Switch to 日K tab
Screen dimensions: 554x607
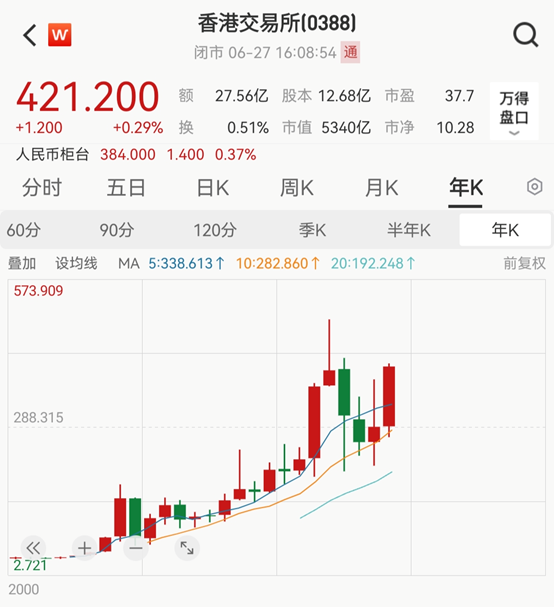click(x=213, y=188)
